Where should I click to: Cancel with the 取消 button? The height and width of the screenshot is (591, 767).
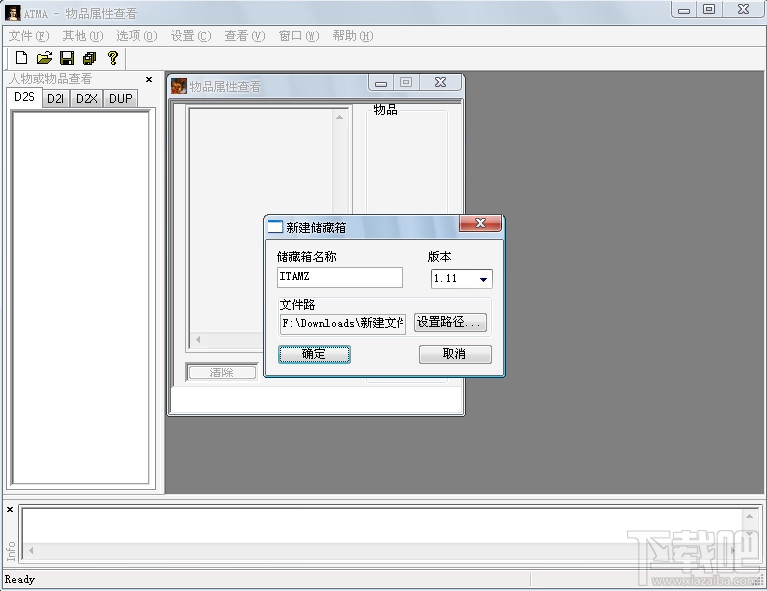pyautogui.click(x=455, y=354)
